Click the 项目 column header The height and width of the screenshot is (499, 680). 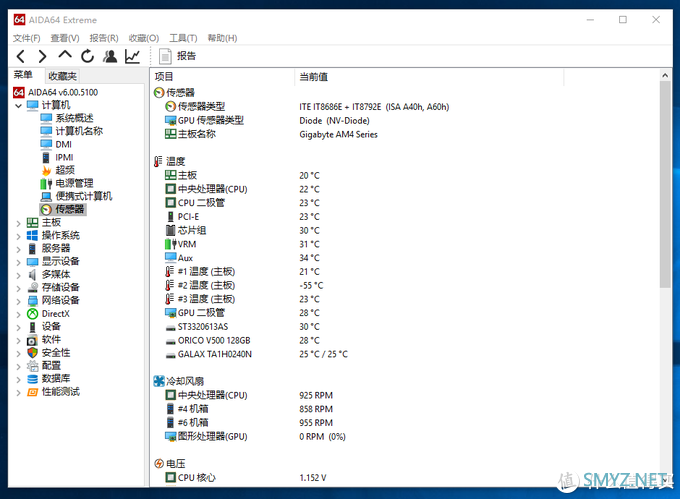[222, 77]
